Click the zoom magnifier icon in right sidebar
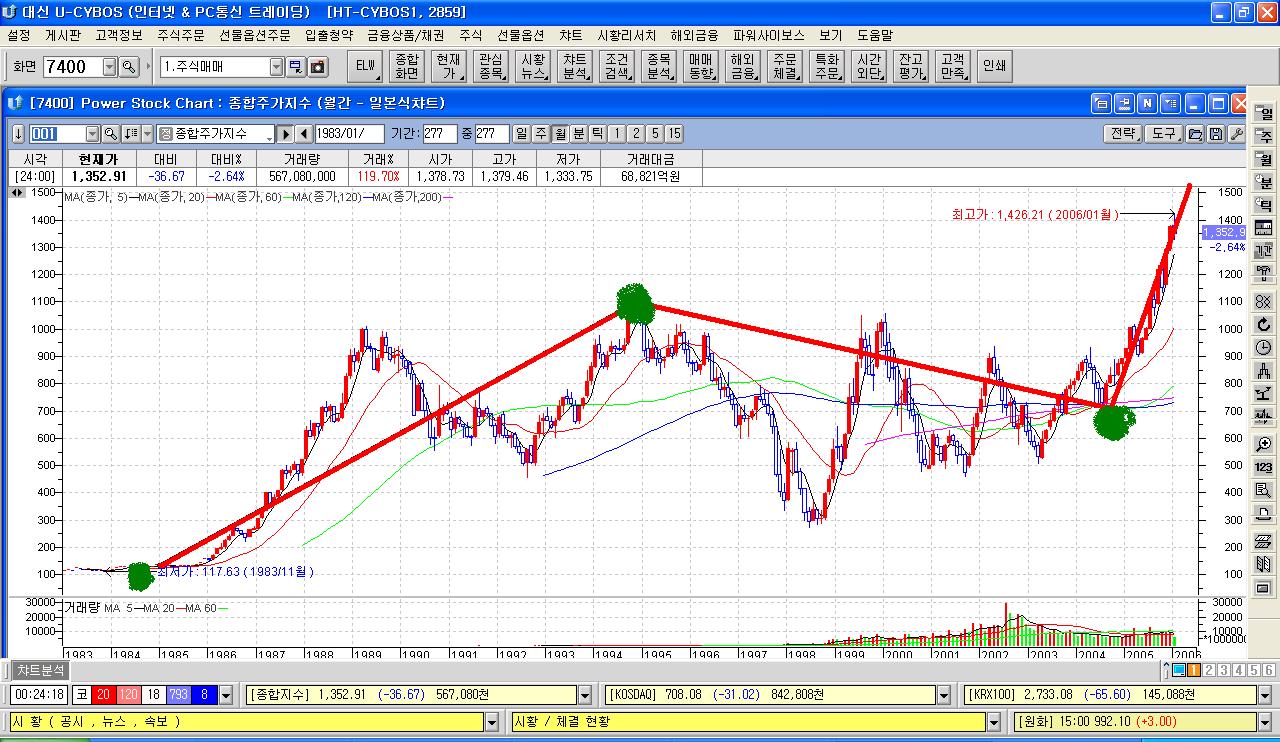This screenshot has height=742, width=1280. (1263, 445)
